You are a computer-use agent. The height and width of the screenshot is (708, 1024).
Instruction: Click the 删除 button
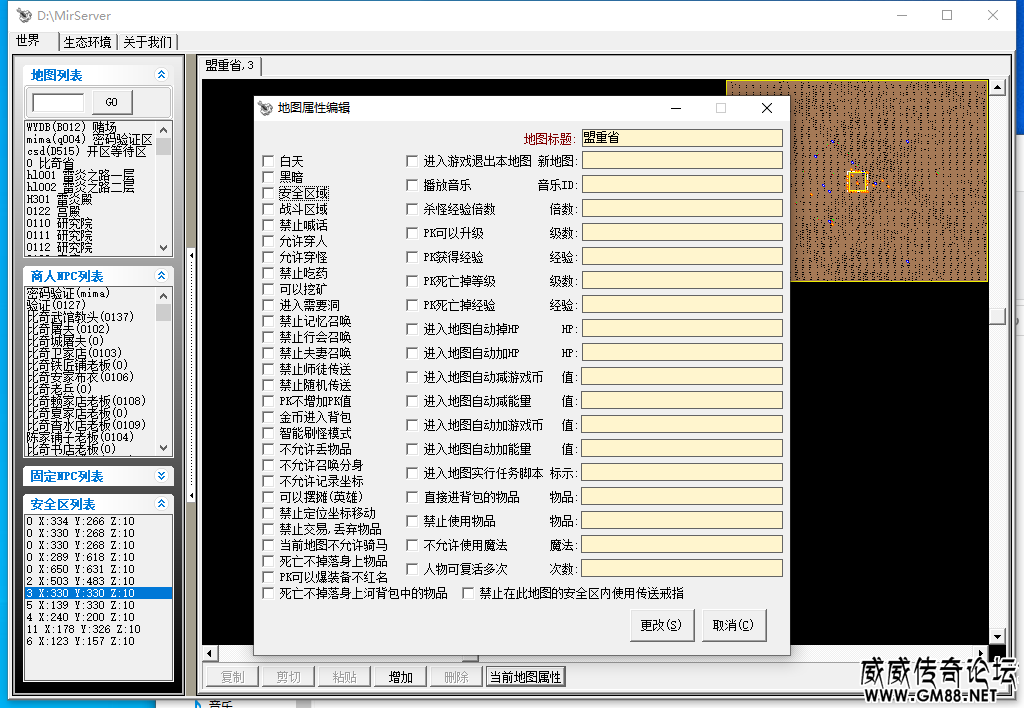pos(456,677)
